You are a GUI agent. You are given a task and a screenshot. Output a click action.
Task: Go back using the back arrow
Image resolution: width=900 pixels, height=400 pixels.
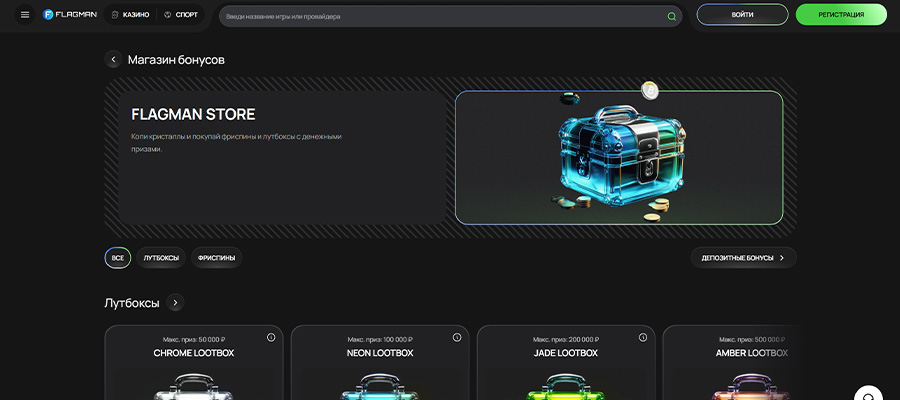pyautogui.click(x=114, y=60)
